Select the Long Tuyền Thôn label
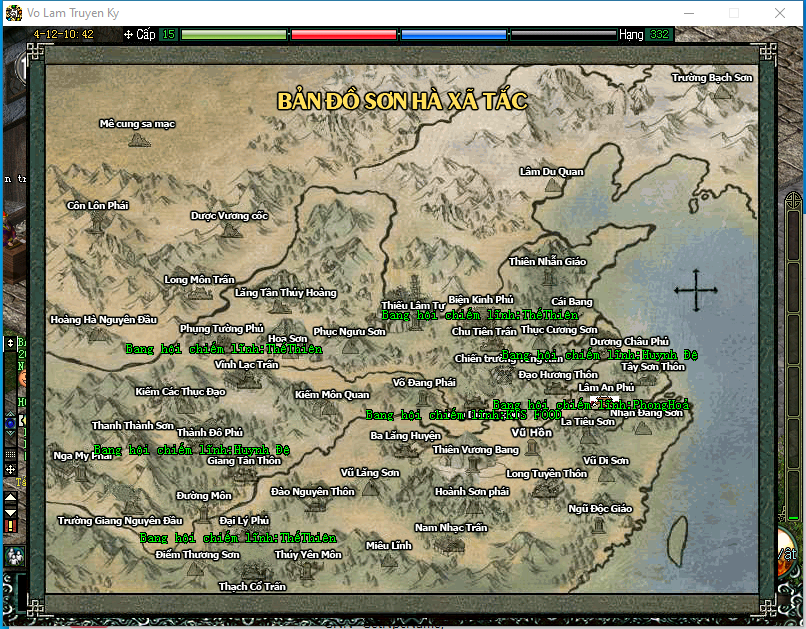The width and height of the screenshot is (806, 629). click(x=547, y=473)
